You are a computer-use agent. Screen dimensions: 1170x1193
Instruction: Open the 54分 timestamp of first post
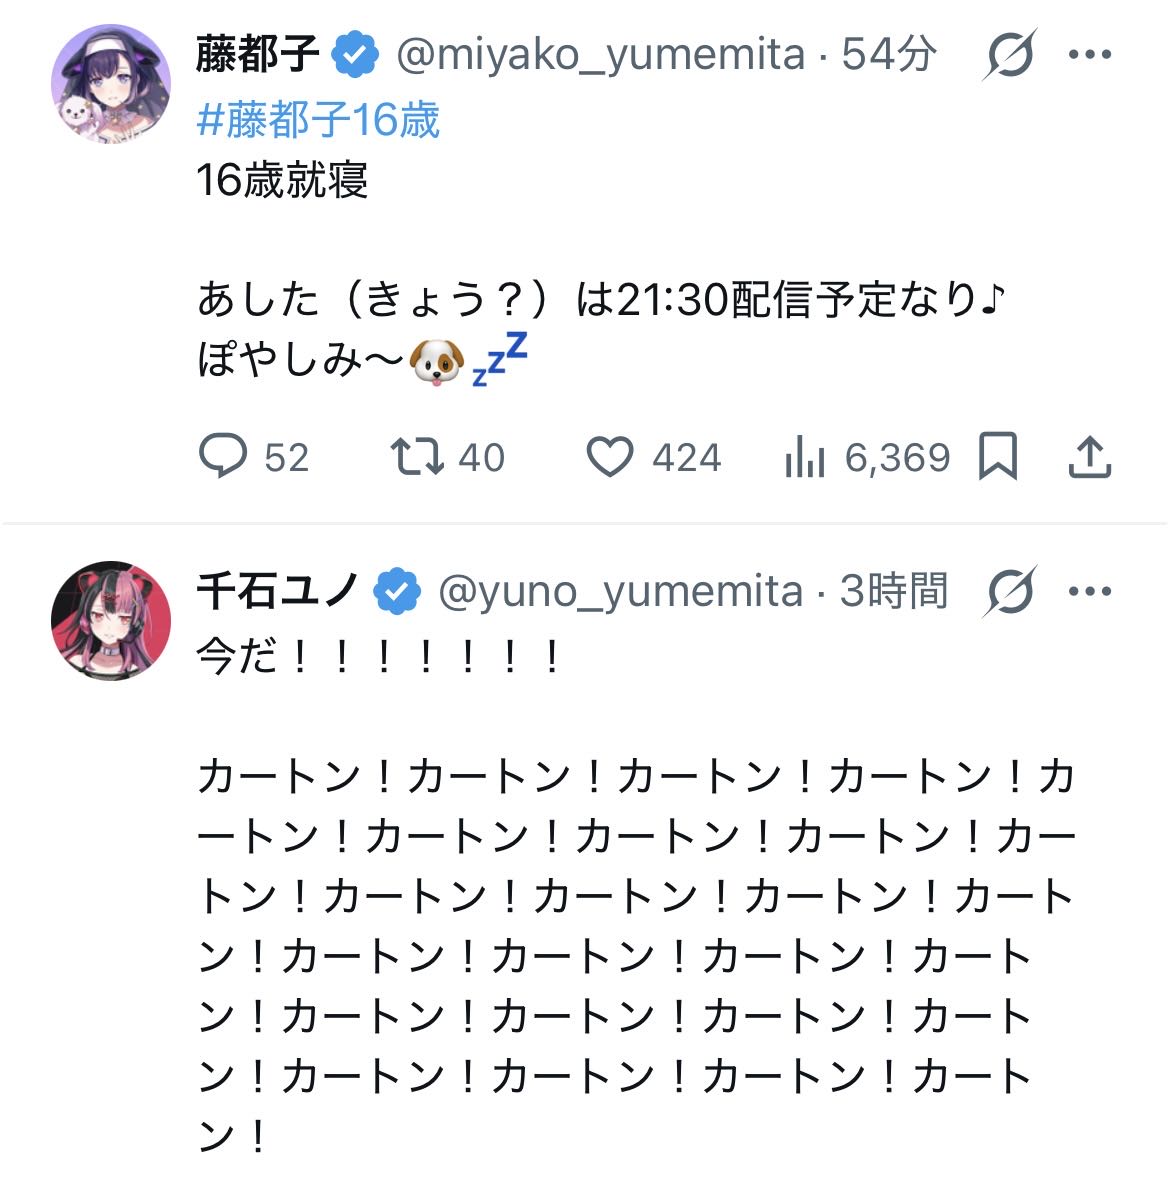coord(889,54)
